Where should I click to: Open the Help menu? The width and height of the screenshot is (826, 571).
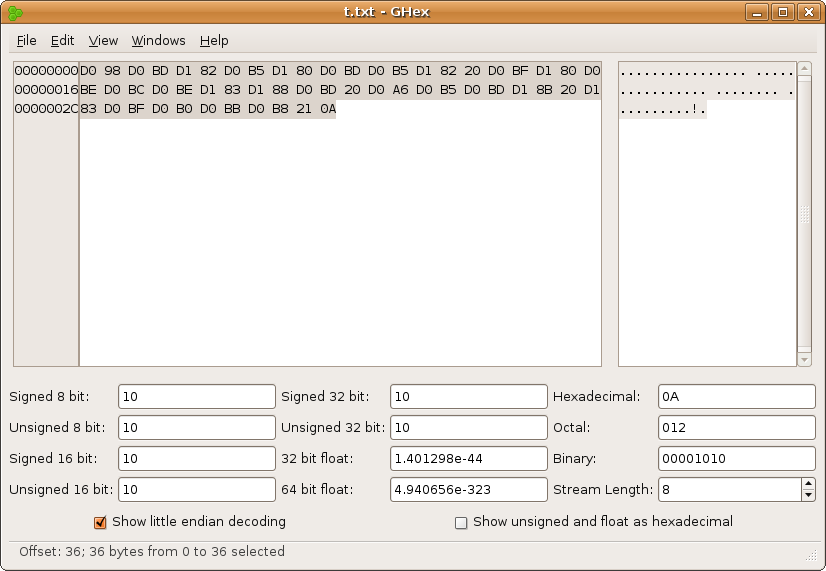coord(214,41)
